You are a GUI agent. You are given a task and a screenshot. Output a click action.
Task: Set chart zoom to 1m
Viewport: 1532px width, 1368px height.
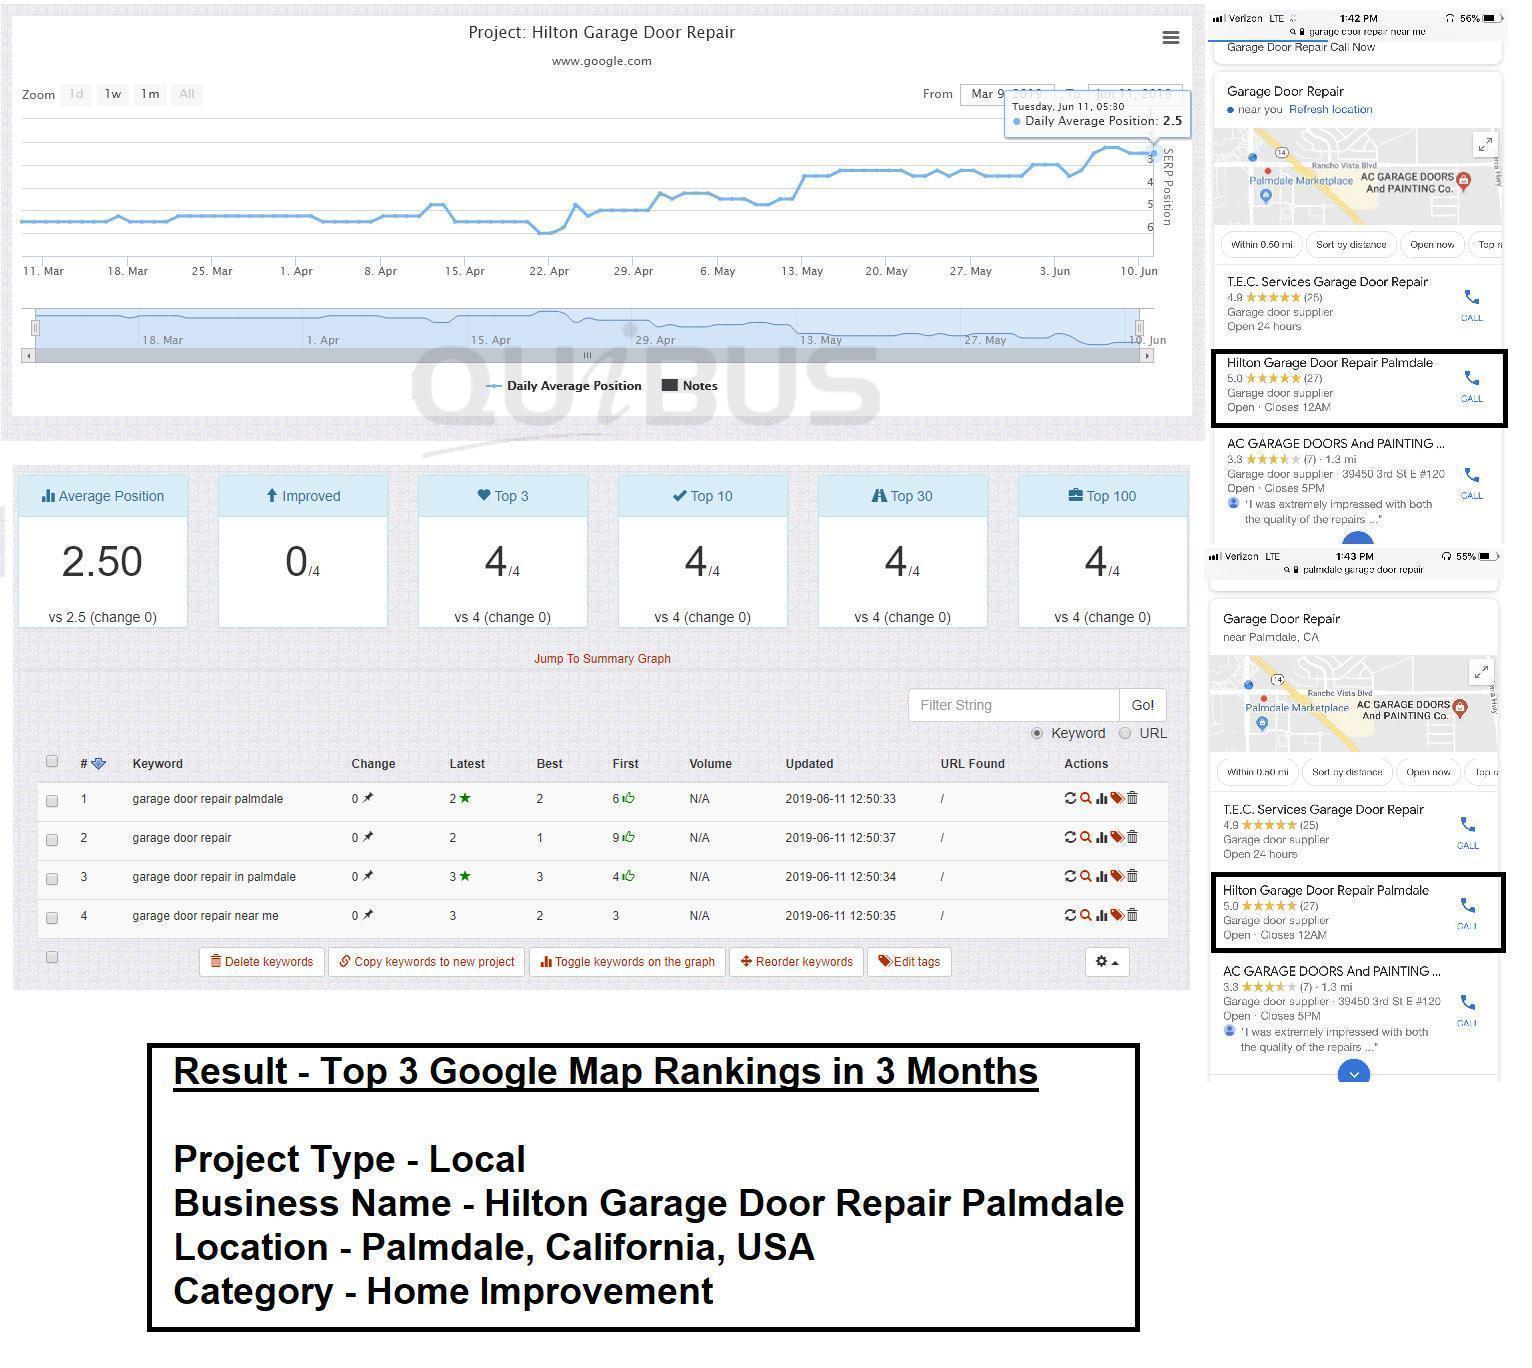[x=150, y=94]
